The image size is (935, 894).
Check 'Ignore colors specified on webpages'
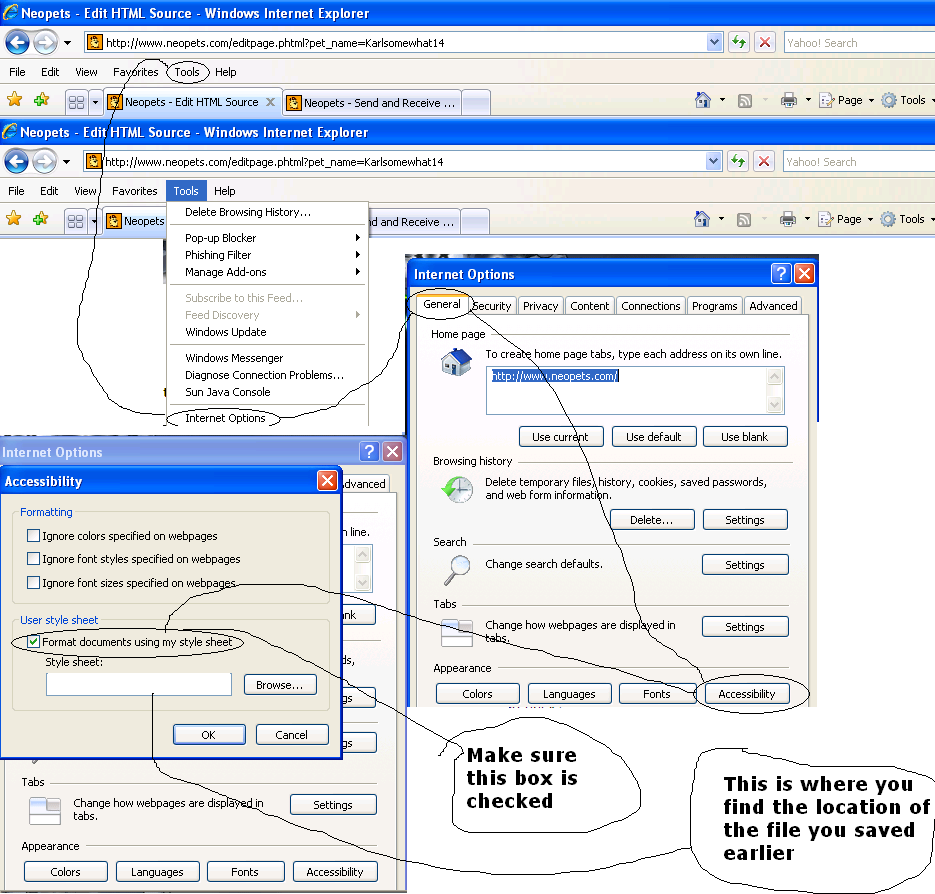[x=33, y=536]
